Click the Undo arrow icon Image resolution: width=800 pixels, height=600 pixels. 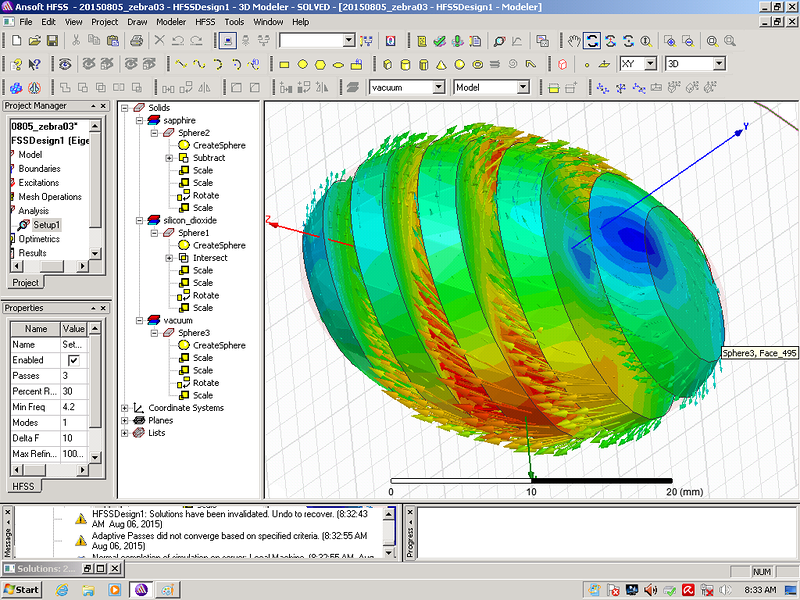tap(178, 41)
